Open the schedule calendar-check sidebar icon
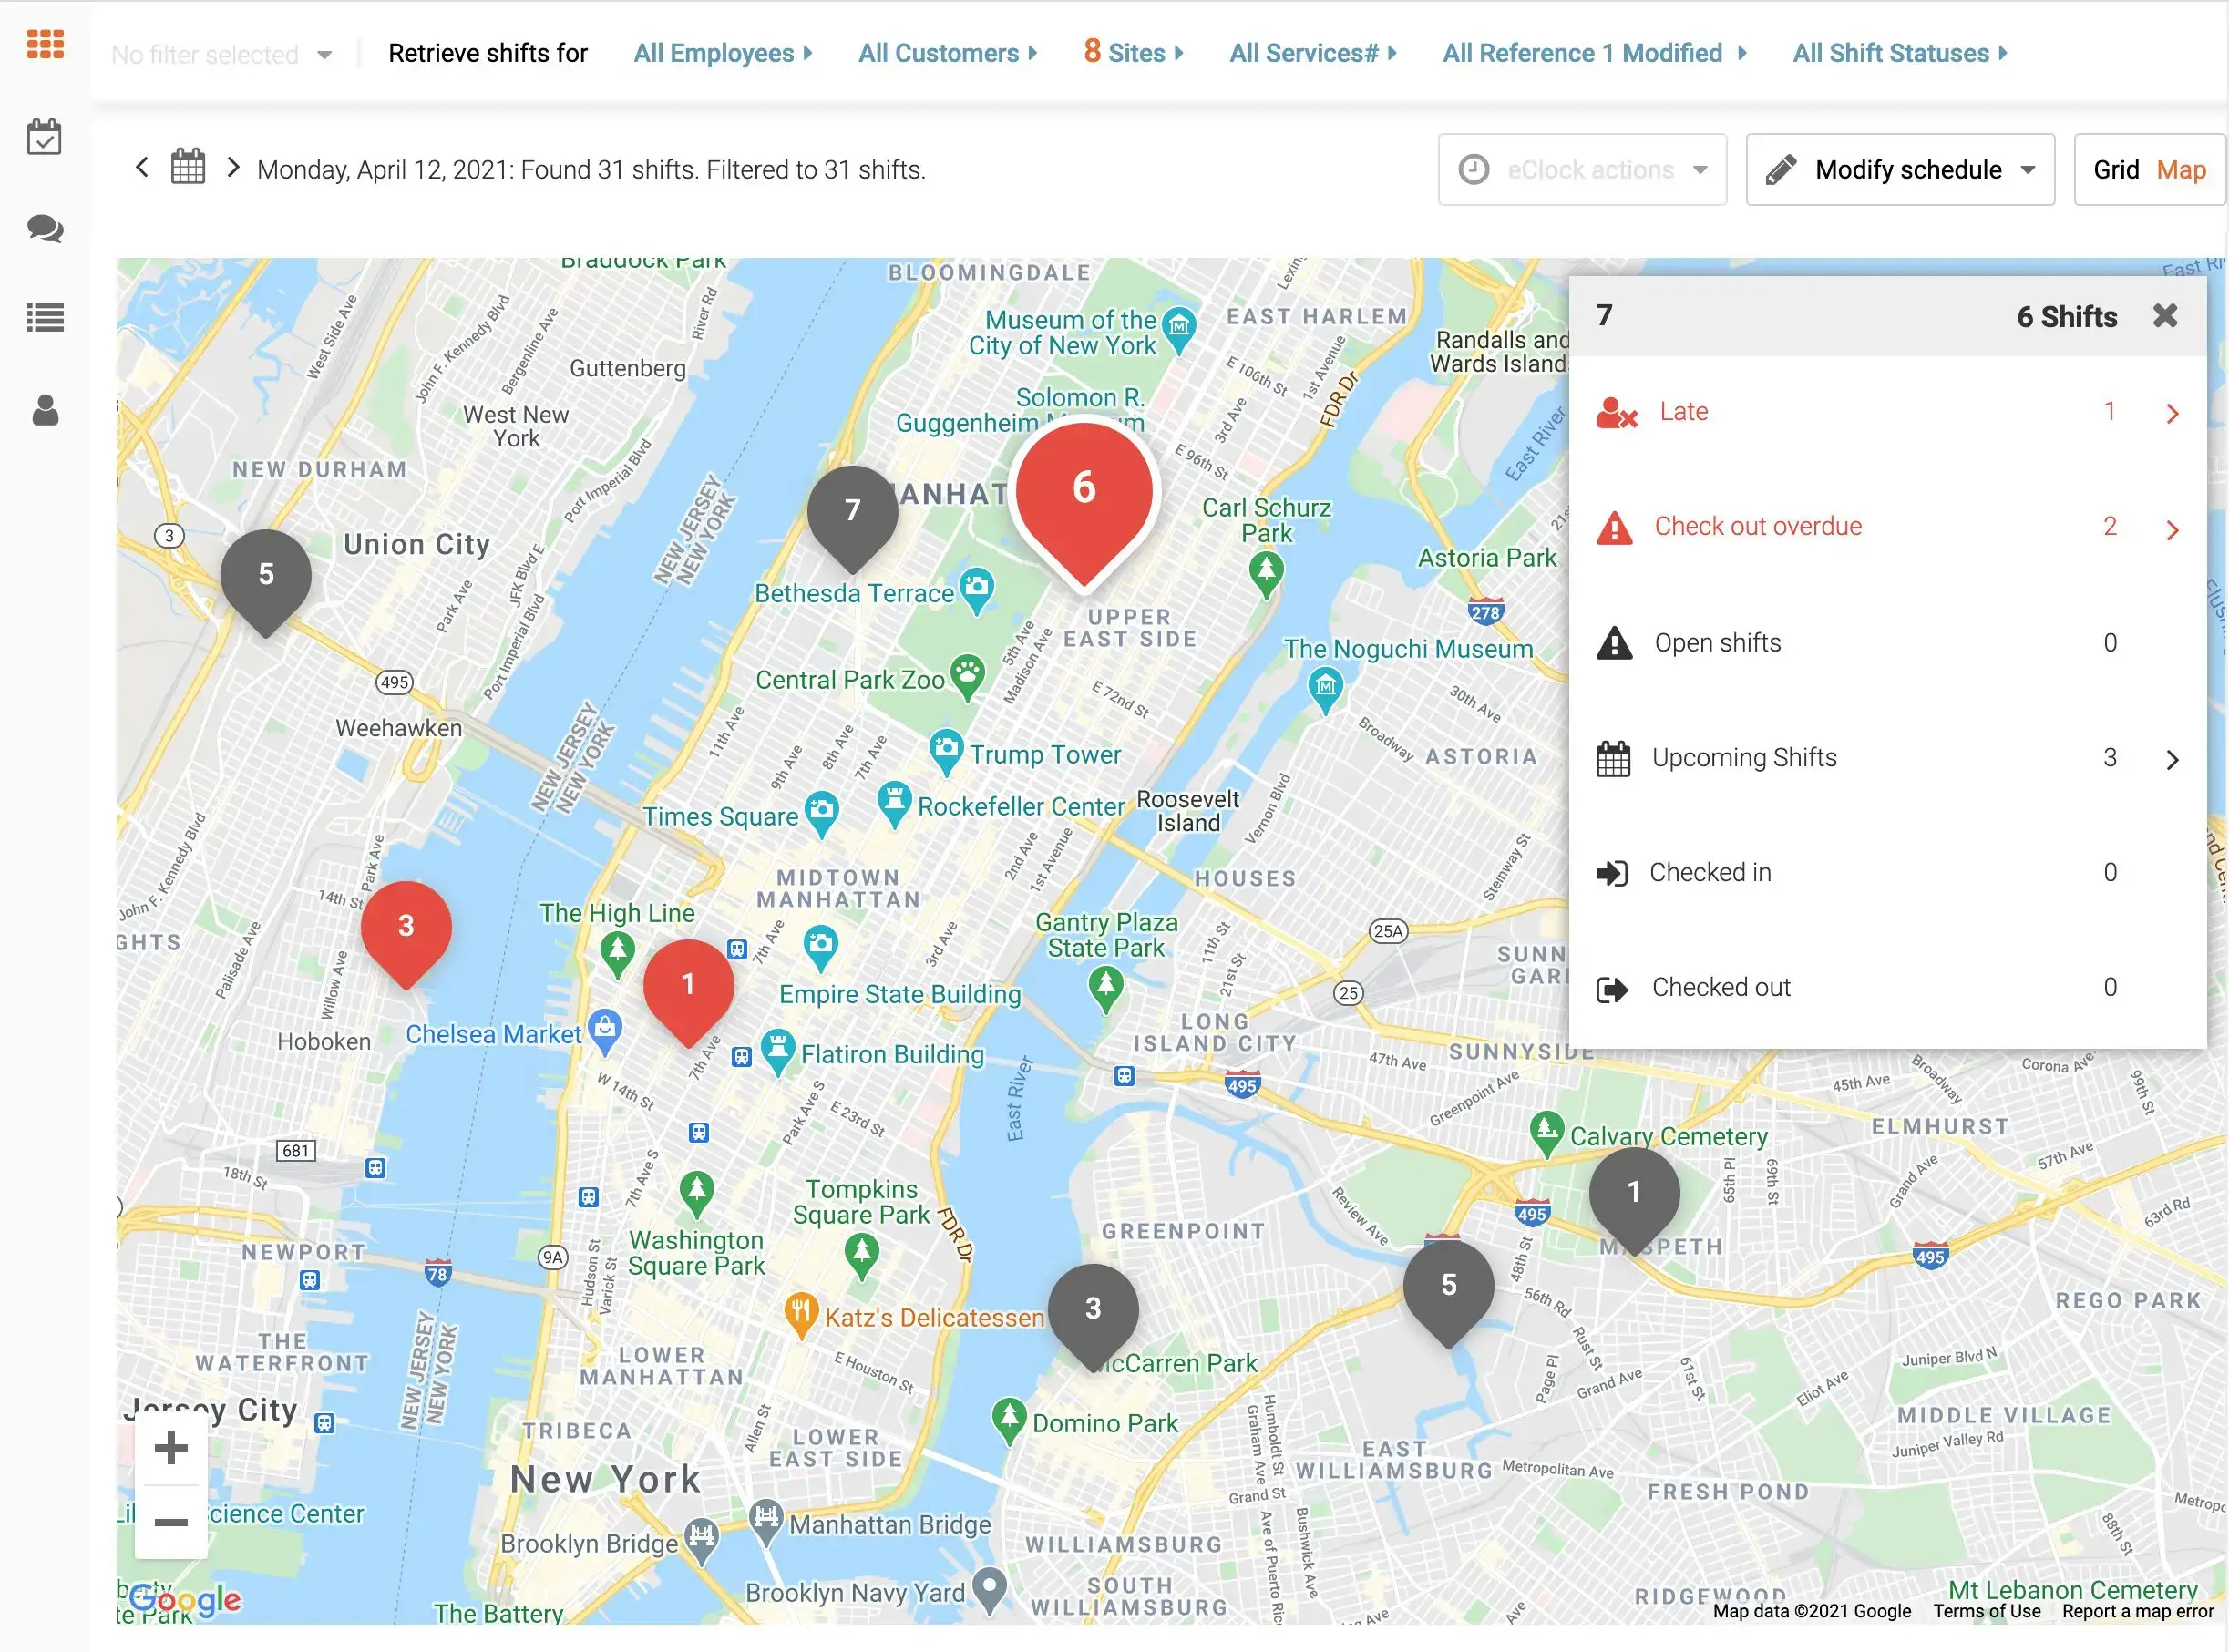The height and width of the screenshot is (1652, 2229). (44, 137)
